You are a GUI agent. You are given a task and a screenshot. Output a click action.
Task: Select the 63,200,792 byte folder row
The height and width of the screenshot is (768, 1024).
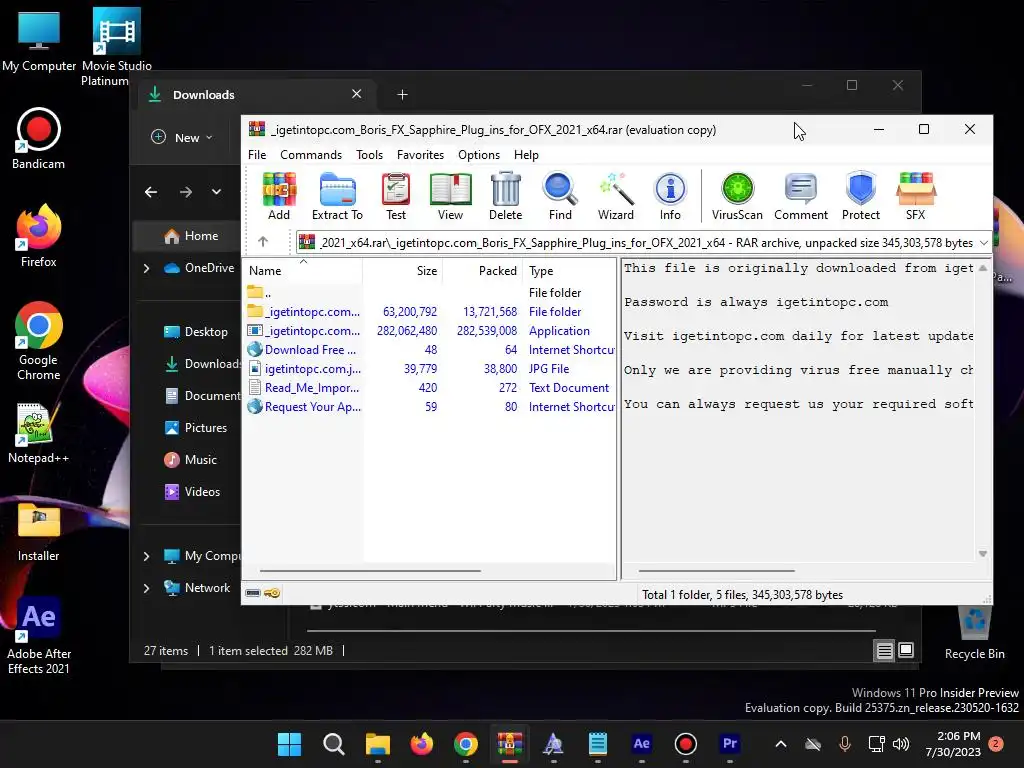click(x=430, y=312)
